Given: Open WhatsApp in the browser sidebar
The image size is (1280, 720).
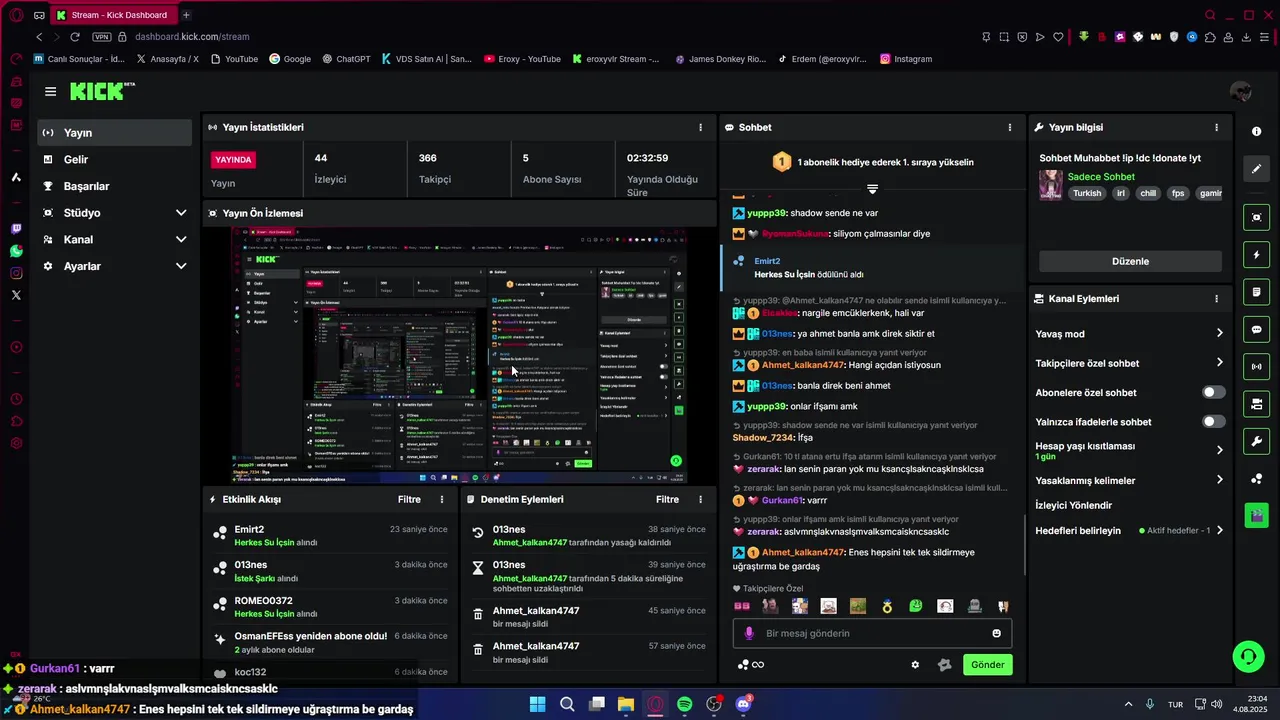Looking at the screenshot, I should [16, 251].
